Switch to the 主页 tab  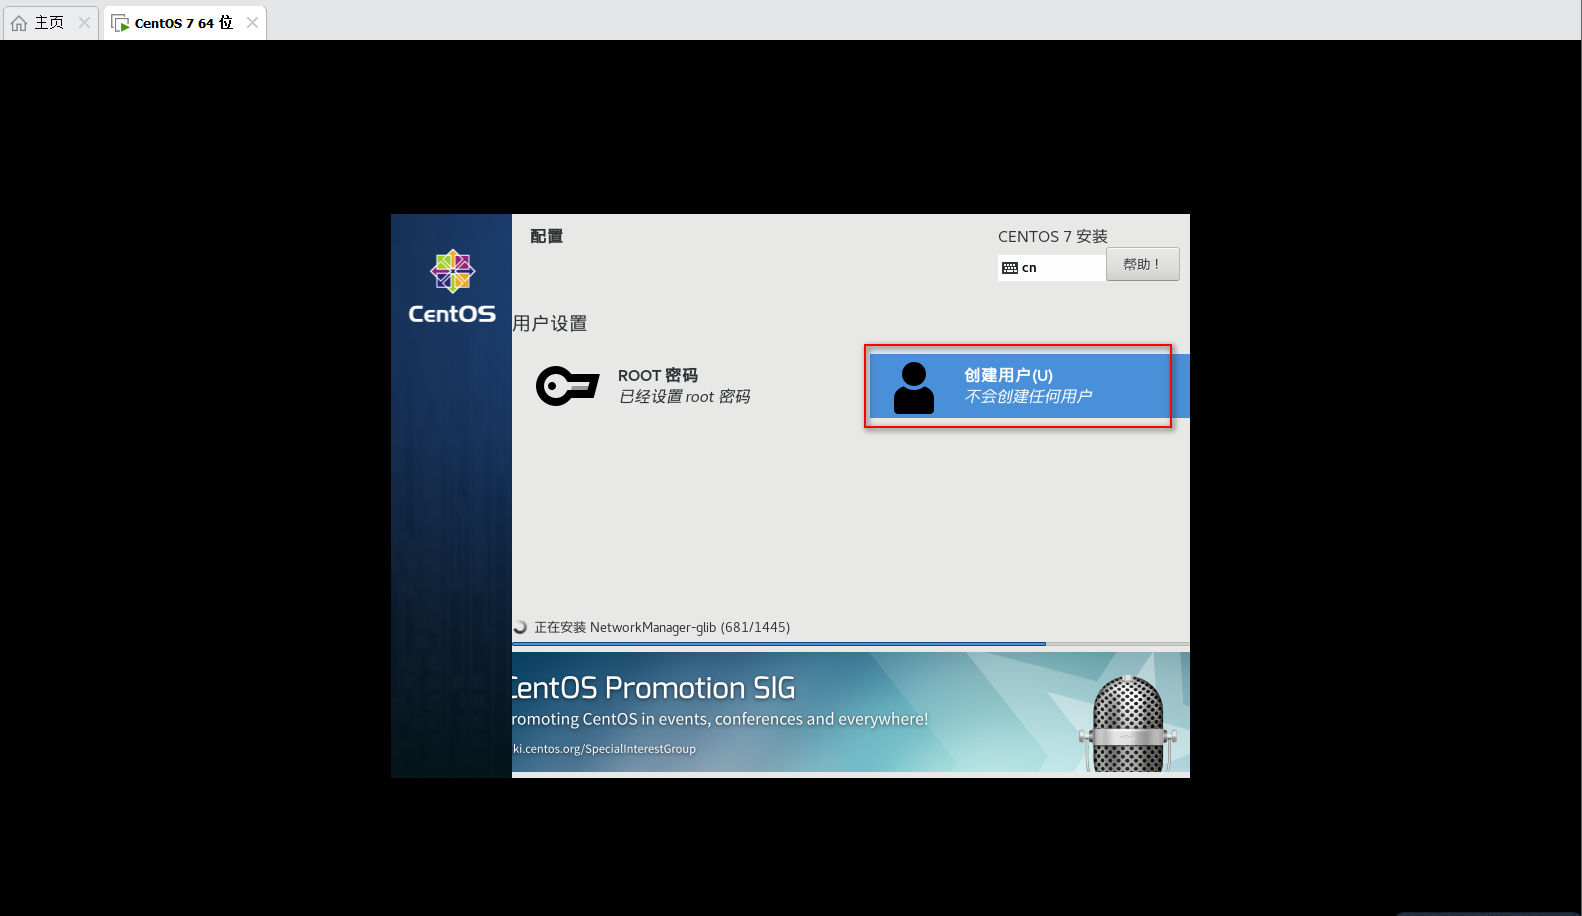[x=51, y=22]
